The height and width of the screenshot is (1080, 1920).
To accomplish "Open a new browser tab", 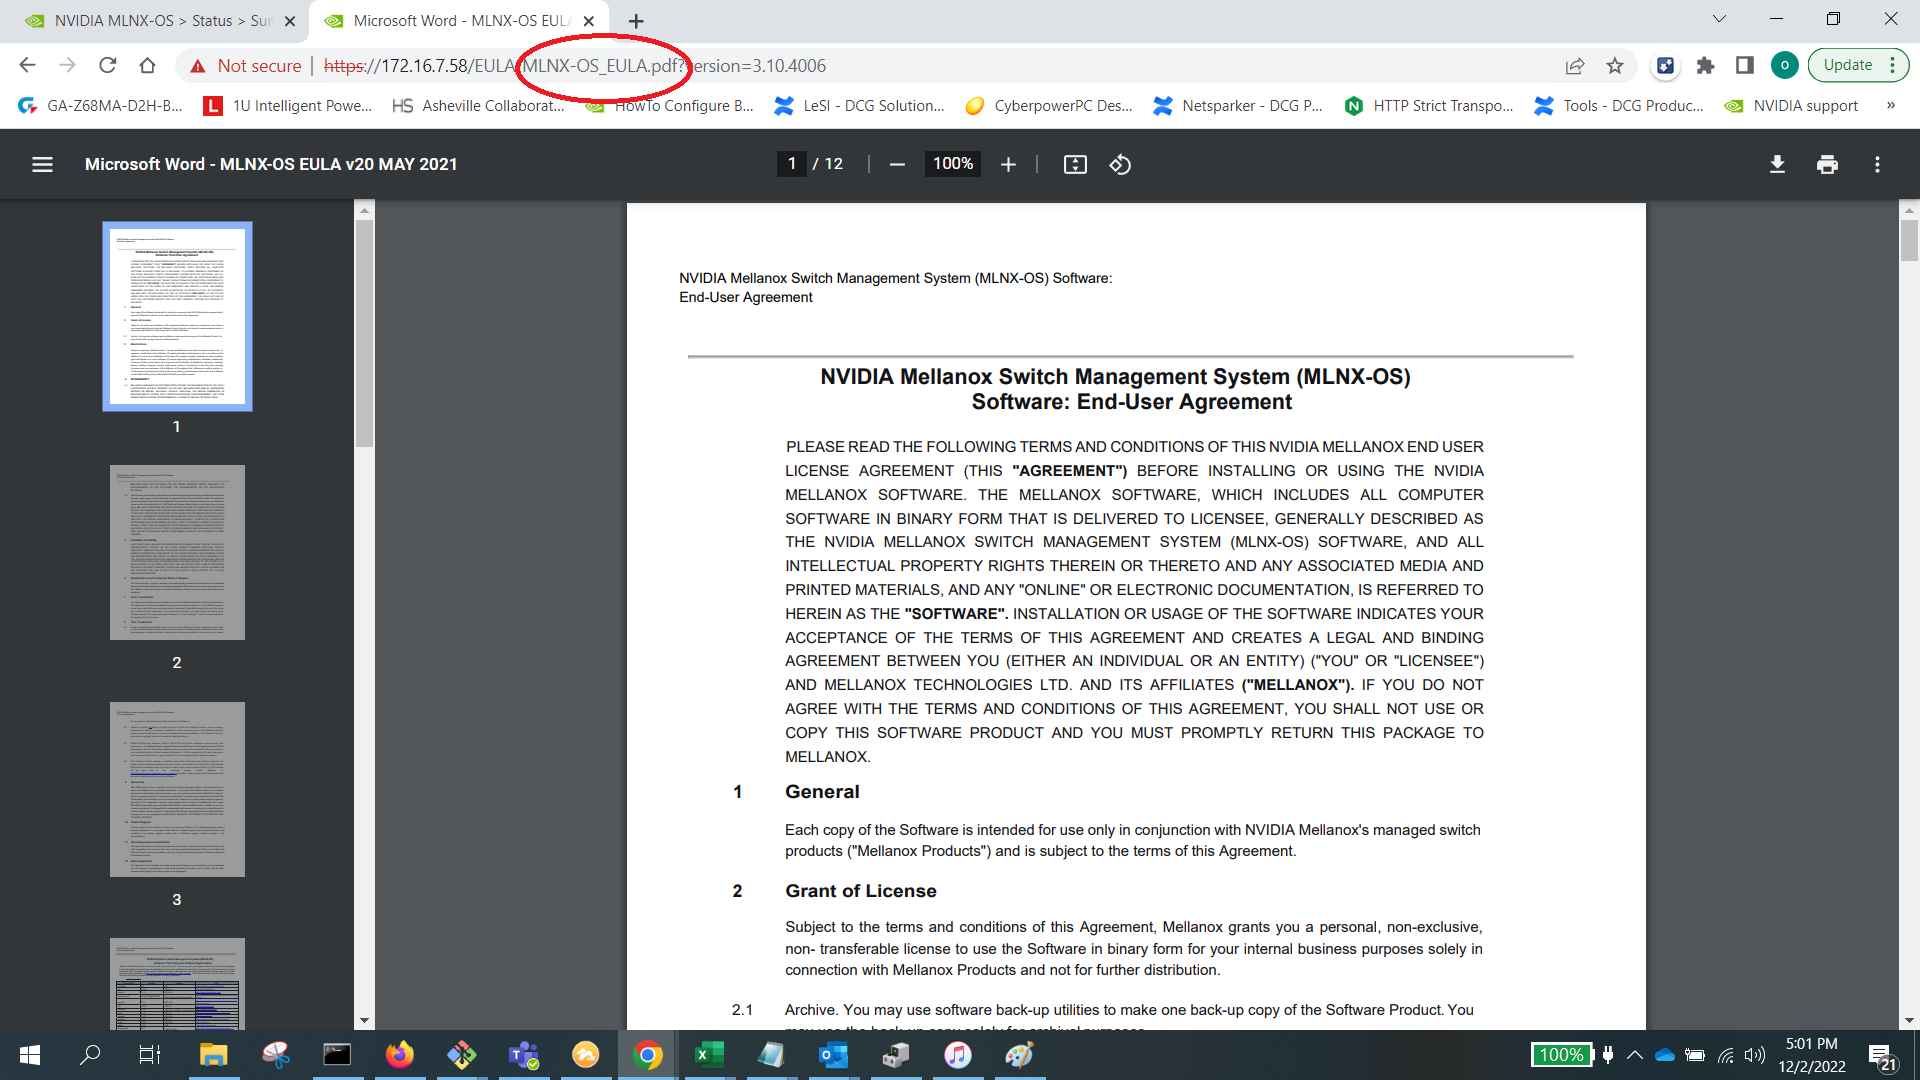I will point(636,20).
